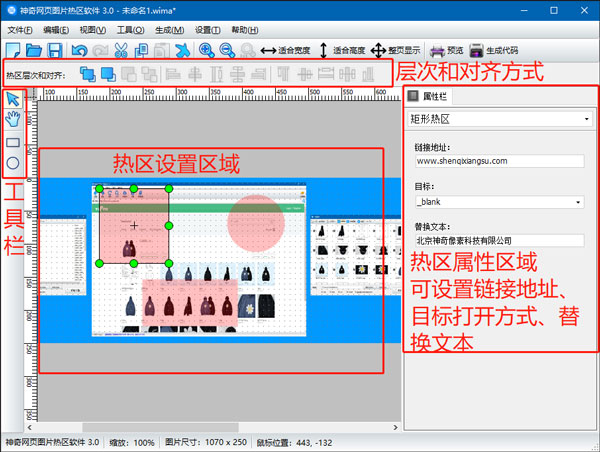Open the preview (预览)
The width and height of the screenshot is (600, 452).
click(x=447, y=50)
